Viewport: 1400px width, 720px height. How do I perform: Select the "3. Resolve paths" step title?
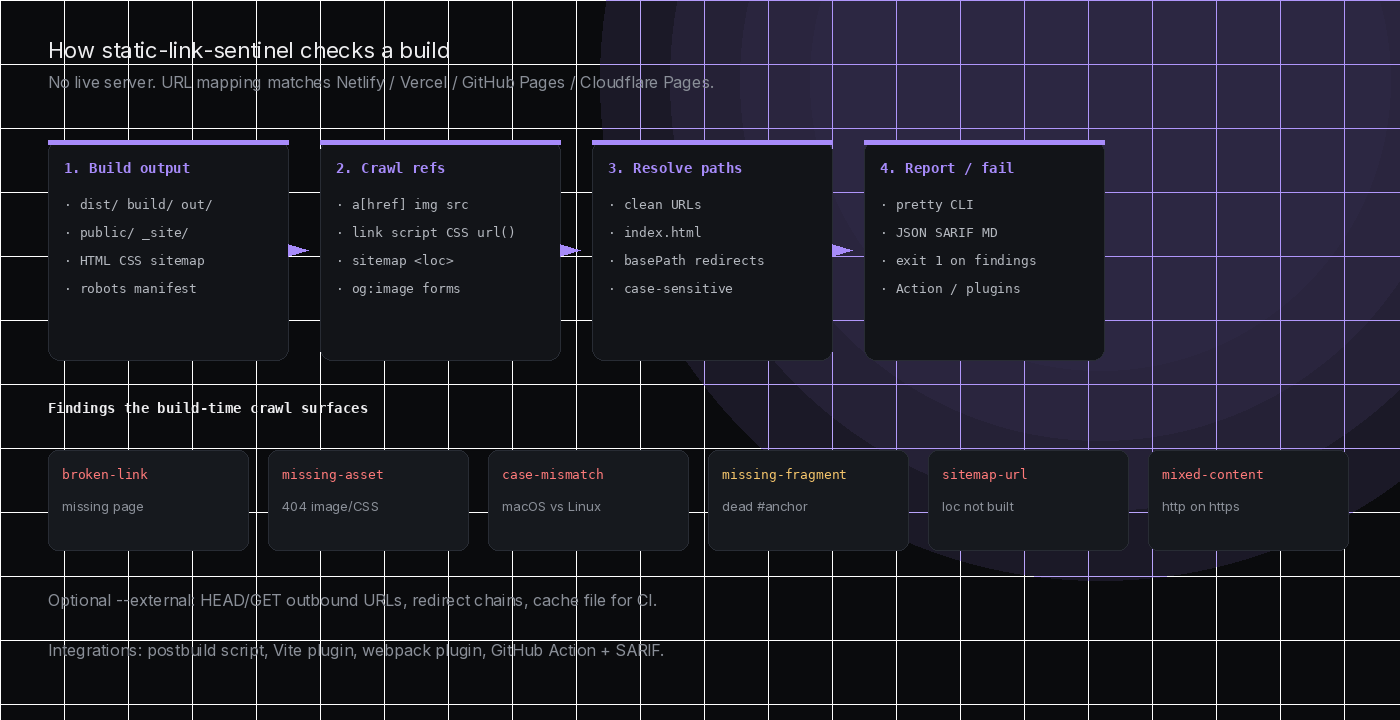(x=675, y=168)
